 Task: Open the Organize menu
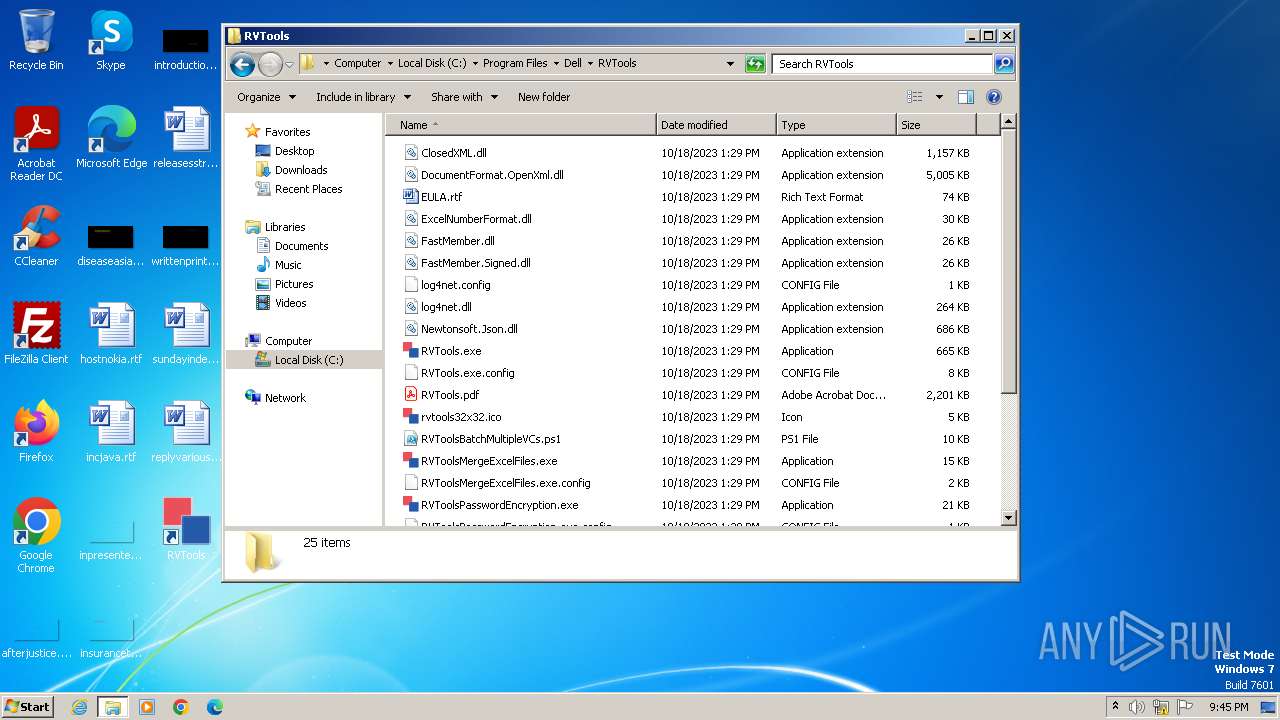pos(266,97)
